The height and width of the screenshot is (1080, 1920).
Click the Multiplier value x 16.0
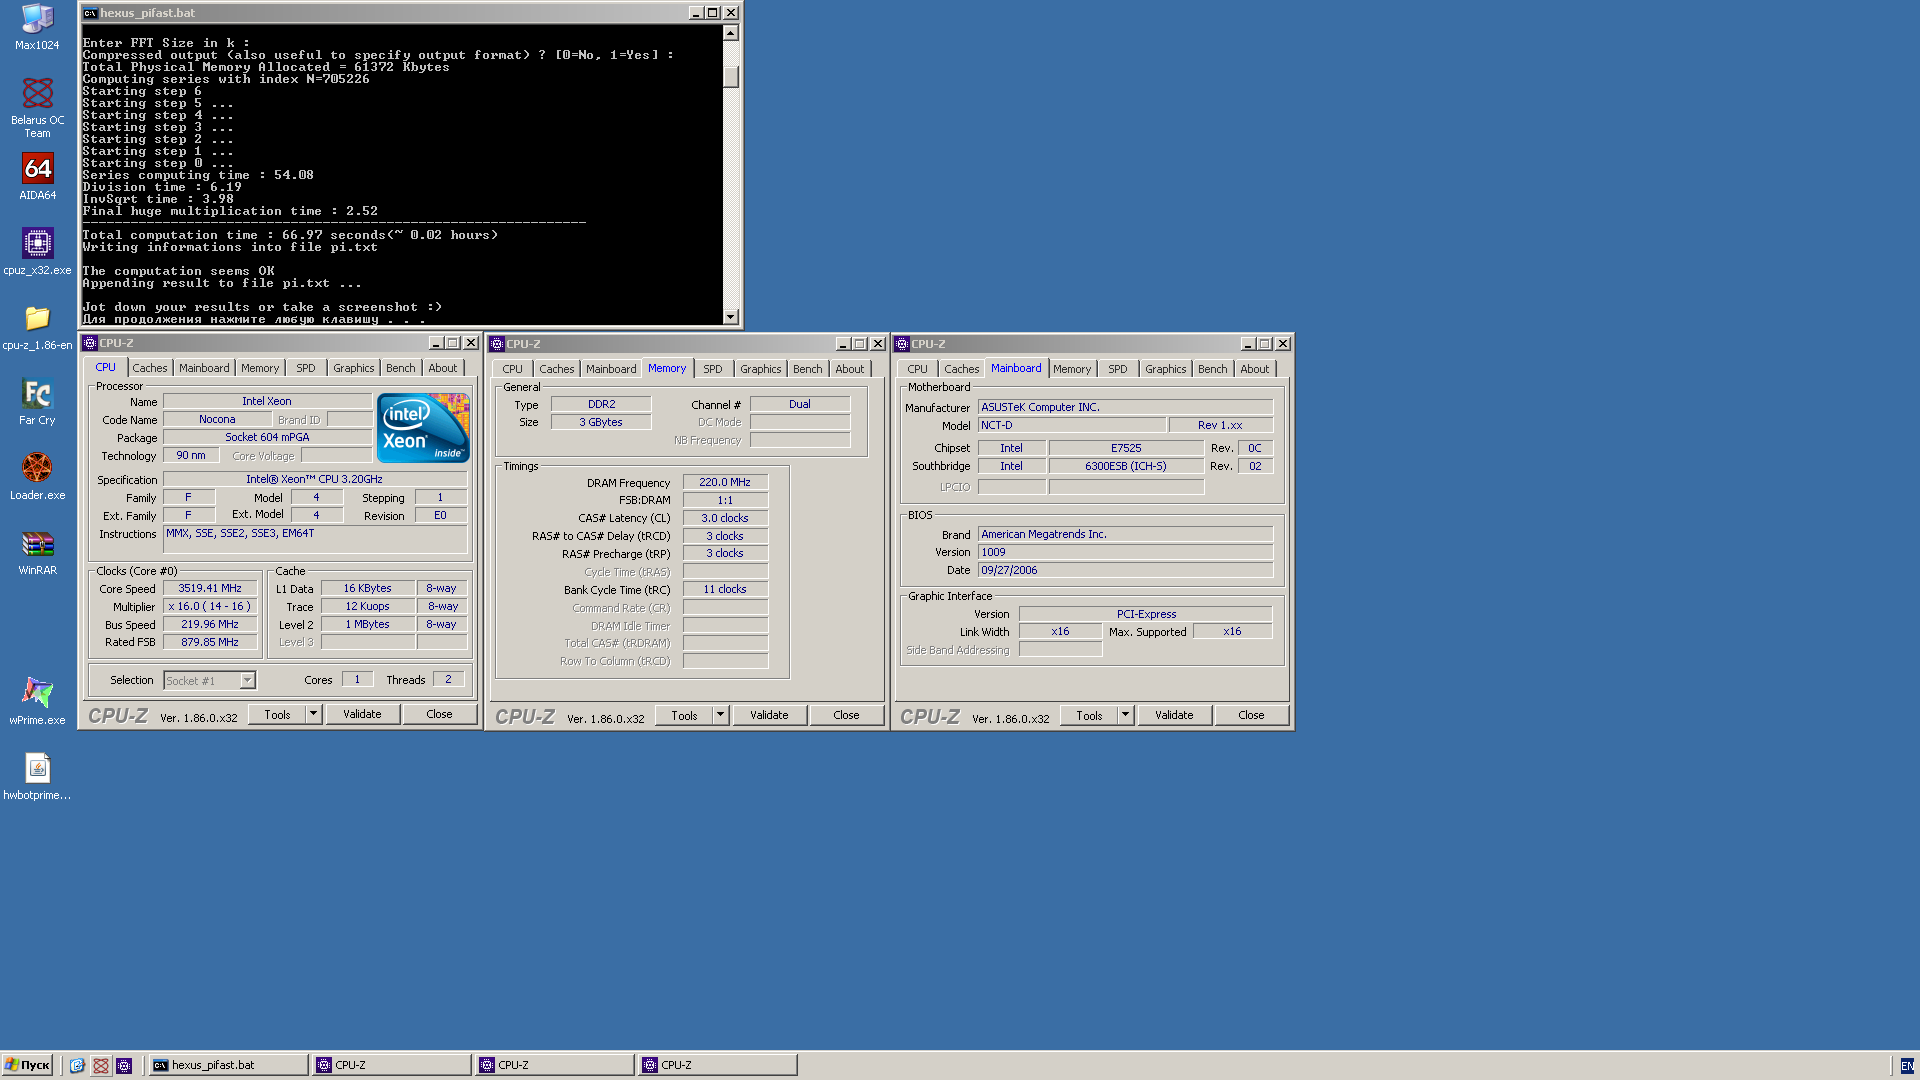tap(210, 606)
